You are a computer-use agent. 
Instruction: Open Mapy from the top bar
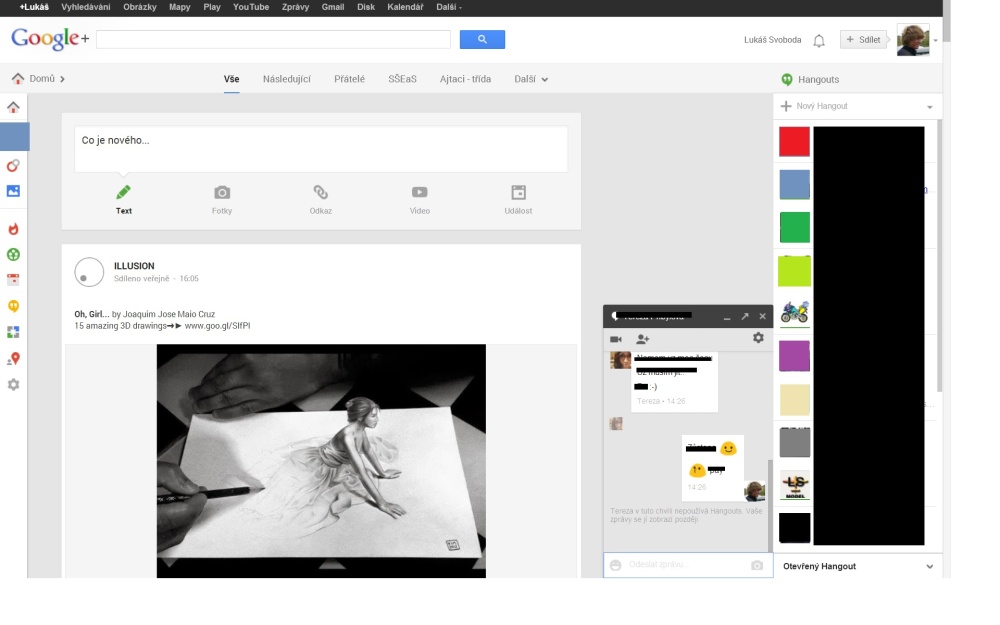(x=180, y=7)
